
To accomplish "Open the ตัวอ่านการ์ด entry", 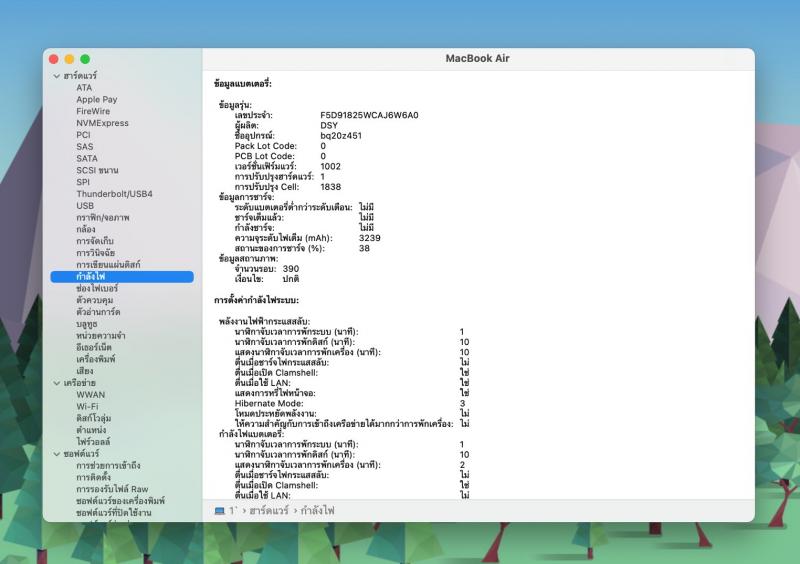I will tap(98, 312).
